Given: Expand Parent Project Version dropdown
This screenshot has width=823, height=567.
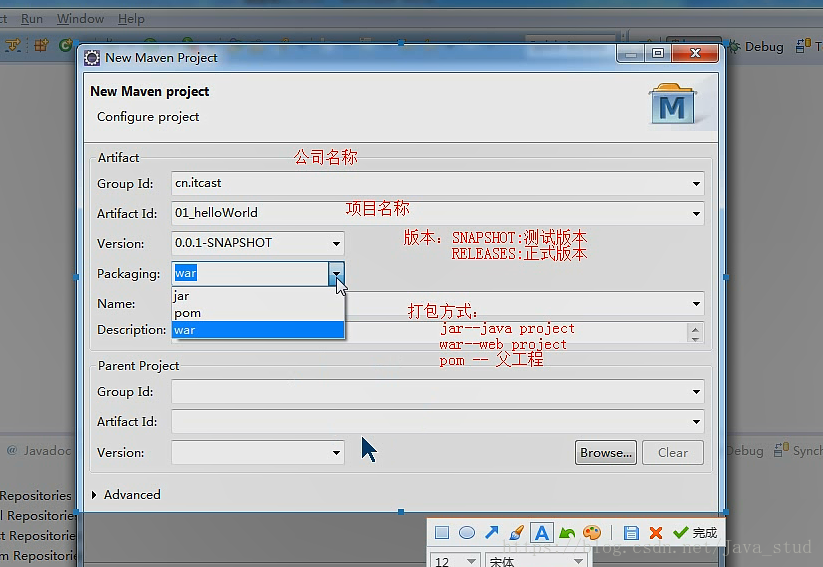Looking at the screenshot, I should (336, 453).
